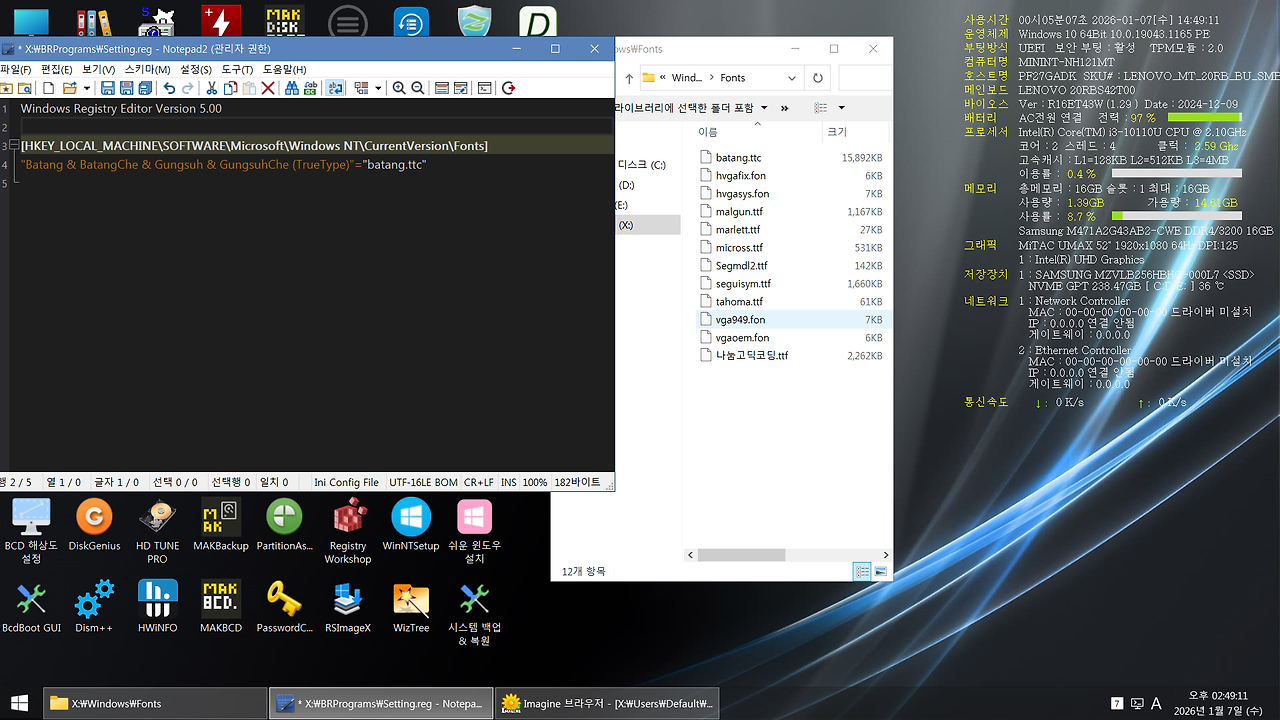Switch Explorer to large icons view icon
This screenshot has width=1280, height=720.
coord(880,571)
